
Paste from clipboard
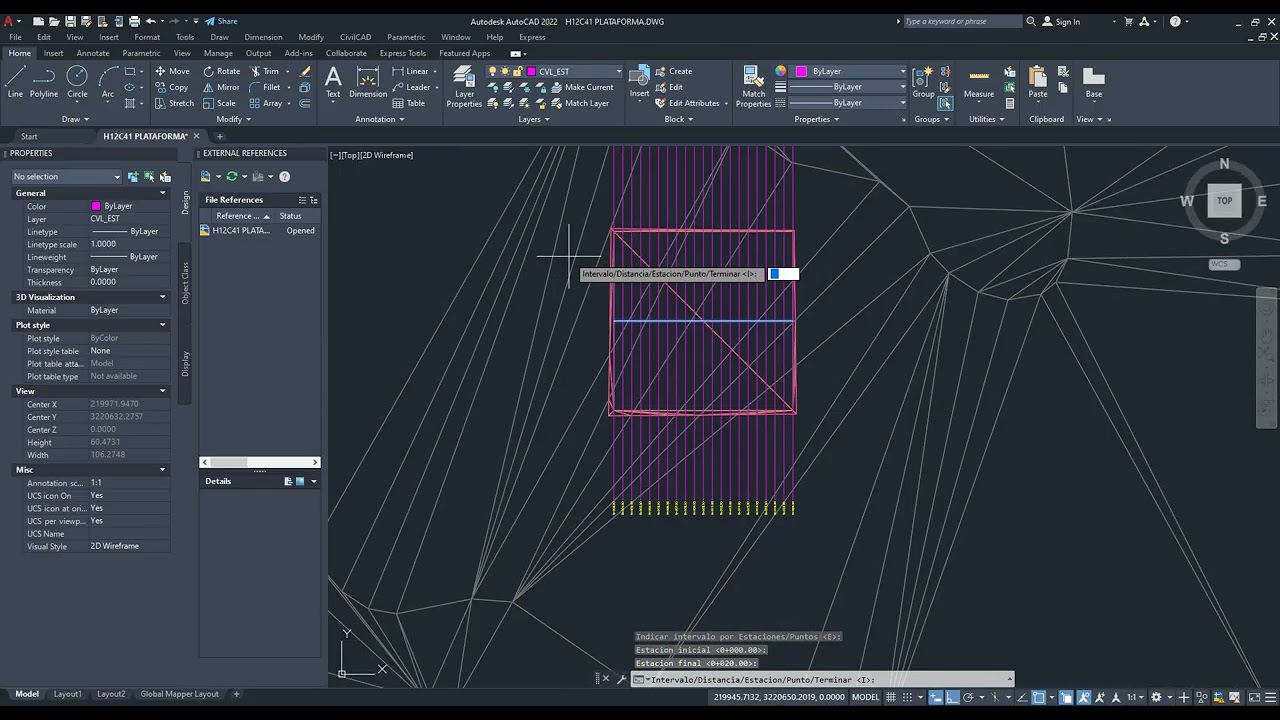click(x=1038, y=82)
